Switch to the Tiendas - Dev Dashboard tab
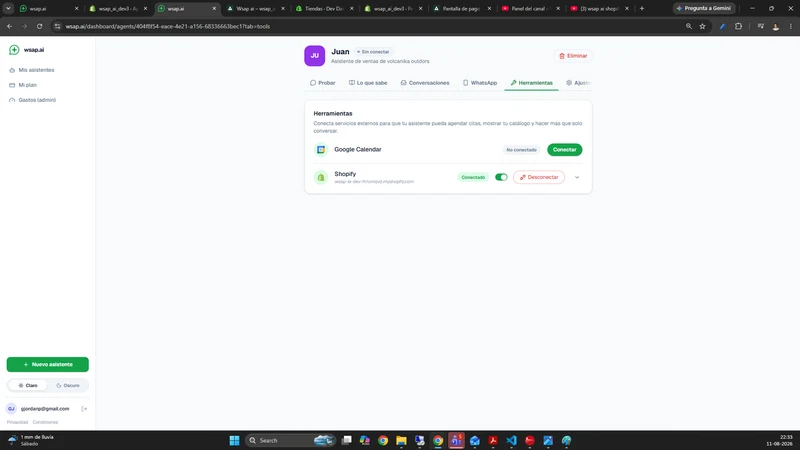 coord(323,8)
